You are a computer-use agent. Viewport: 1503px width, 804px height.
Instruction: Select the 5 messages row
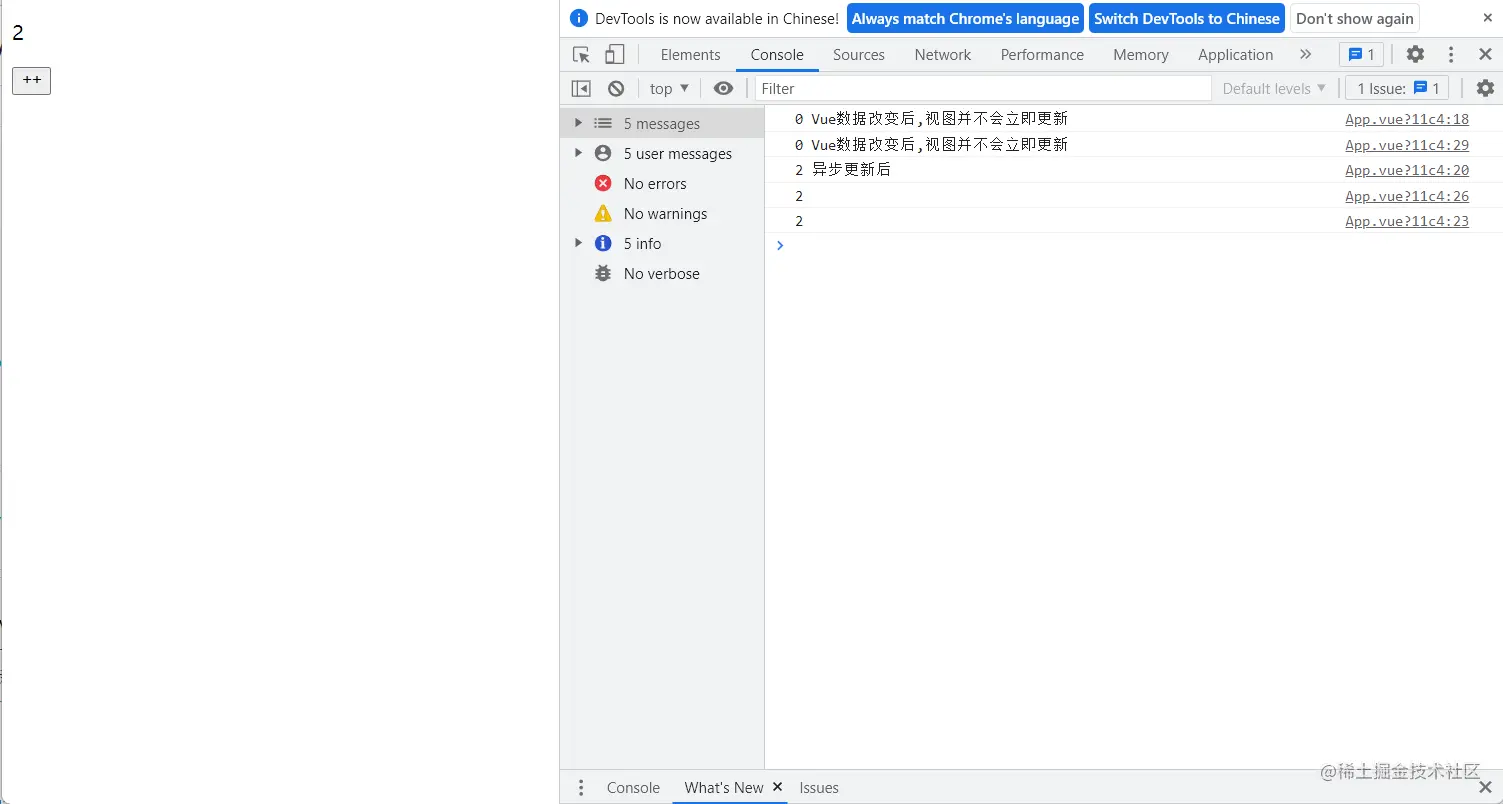point(662,124)
